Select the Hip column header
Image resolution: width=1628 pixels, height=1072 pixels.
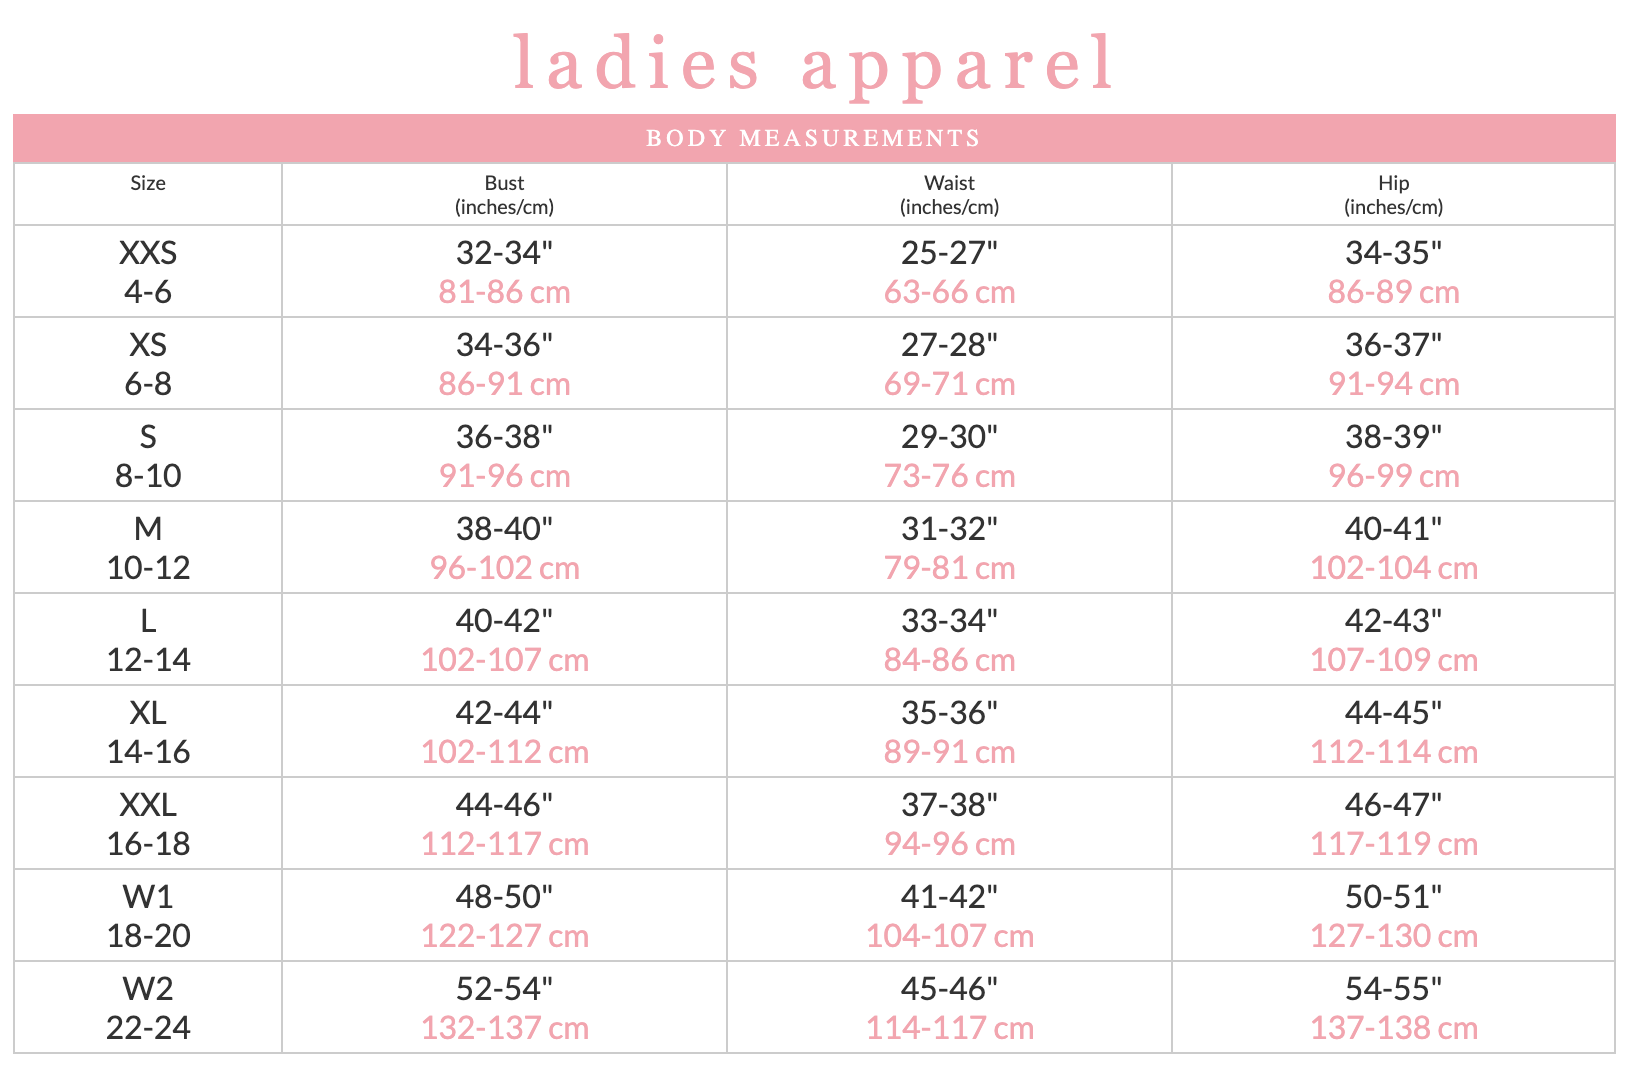[x=1393, y=194]
